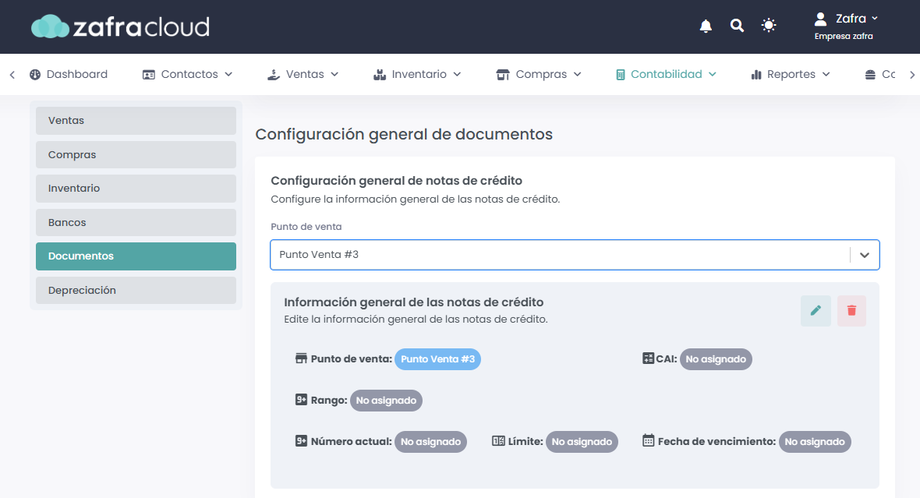Select Depreciación in the sidebar

click(136, 290)
